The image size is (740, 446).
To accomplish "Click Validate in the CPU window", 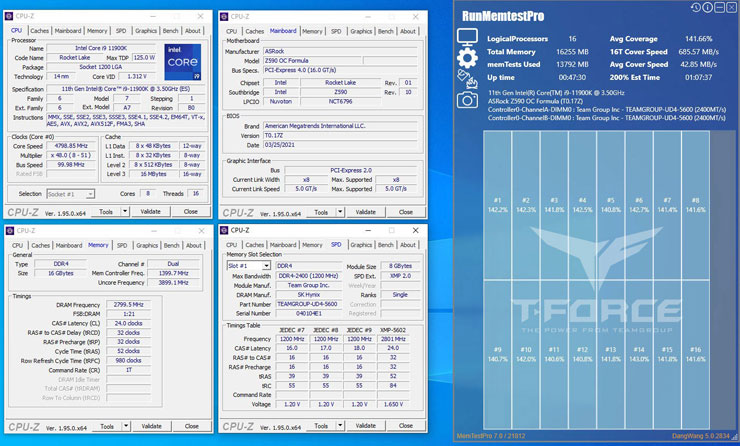I will [151, 211].
